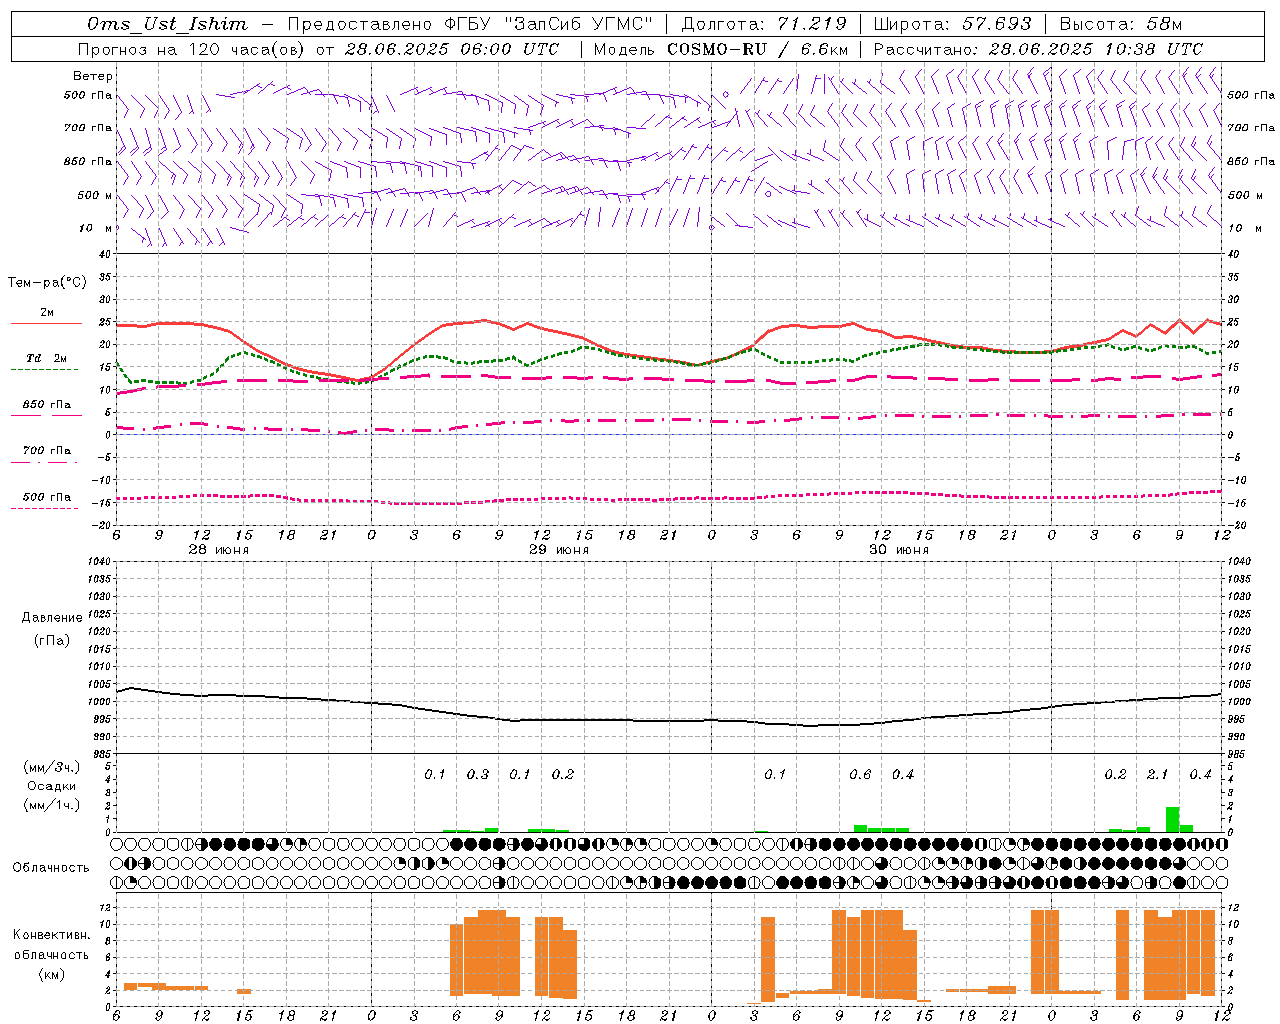Select the longitude value Долгота: 71.219

(764, 24)
